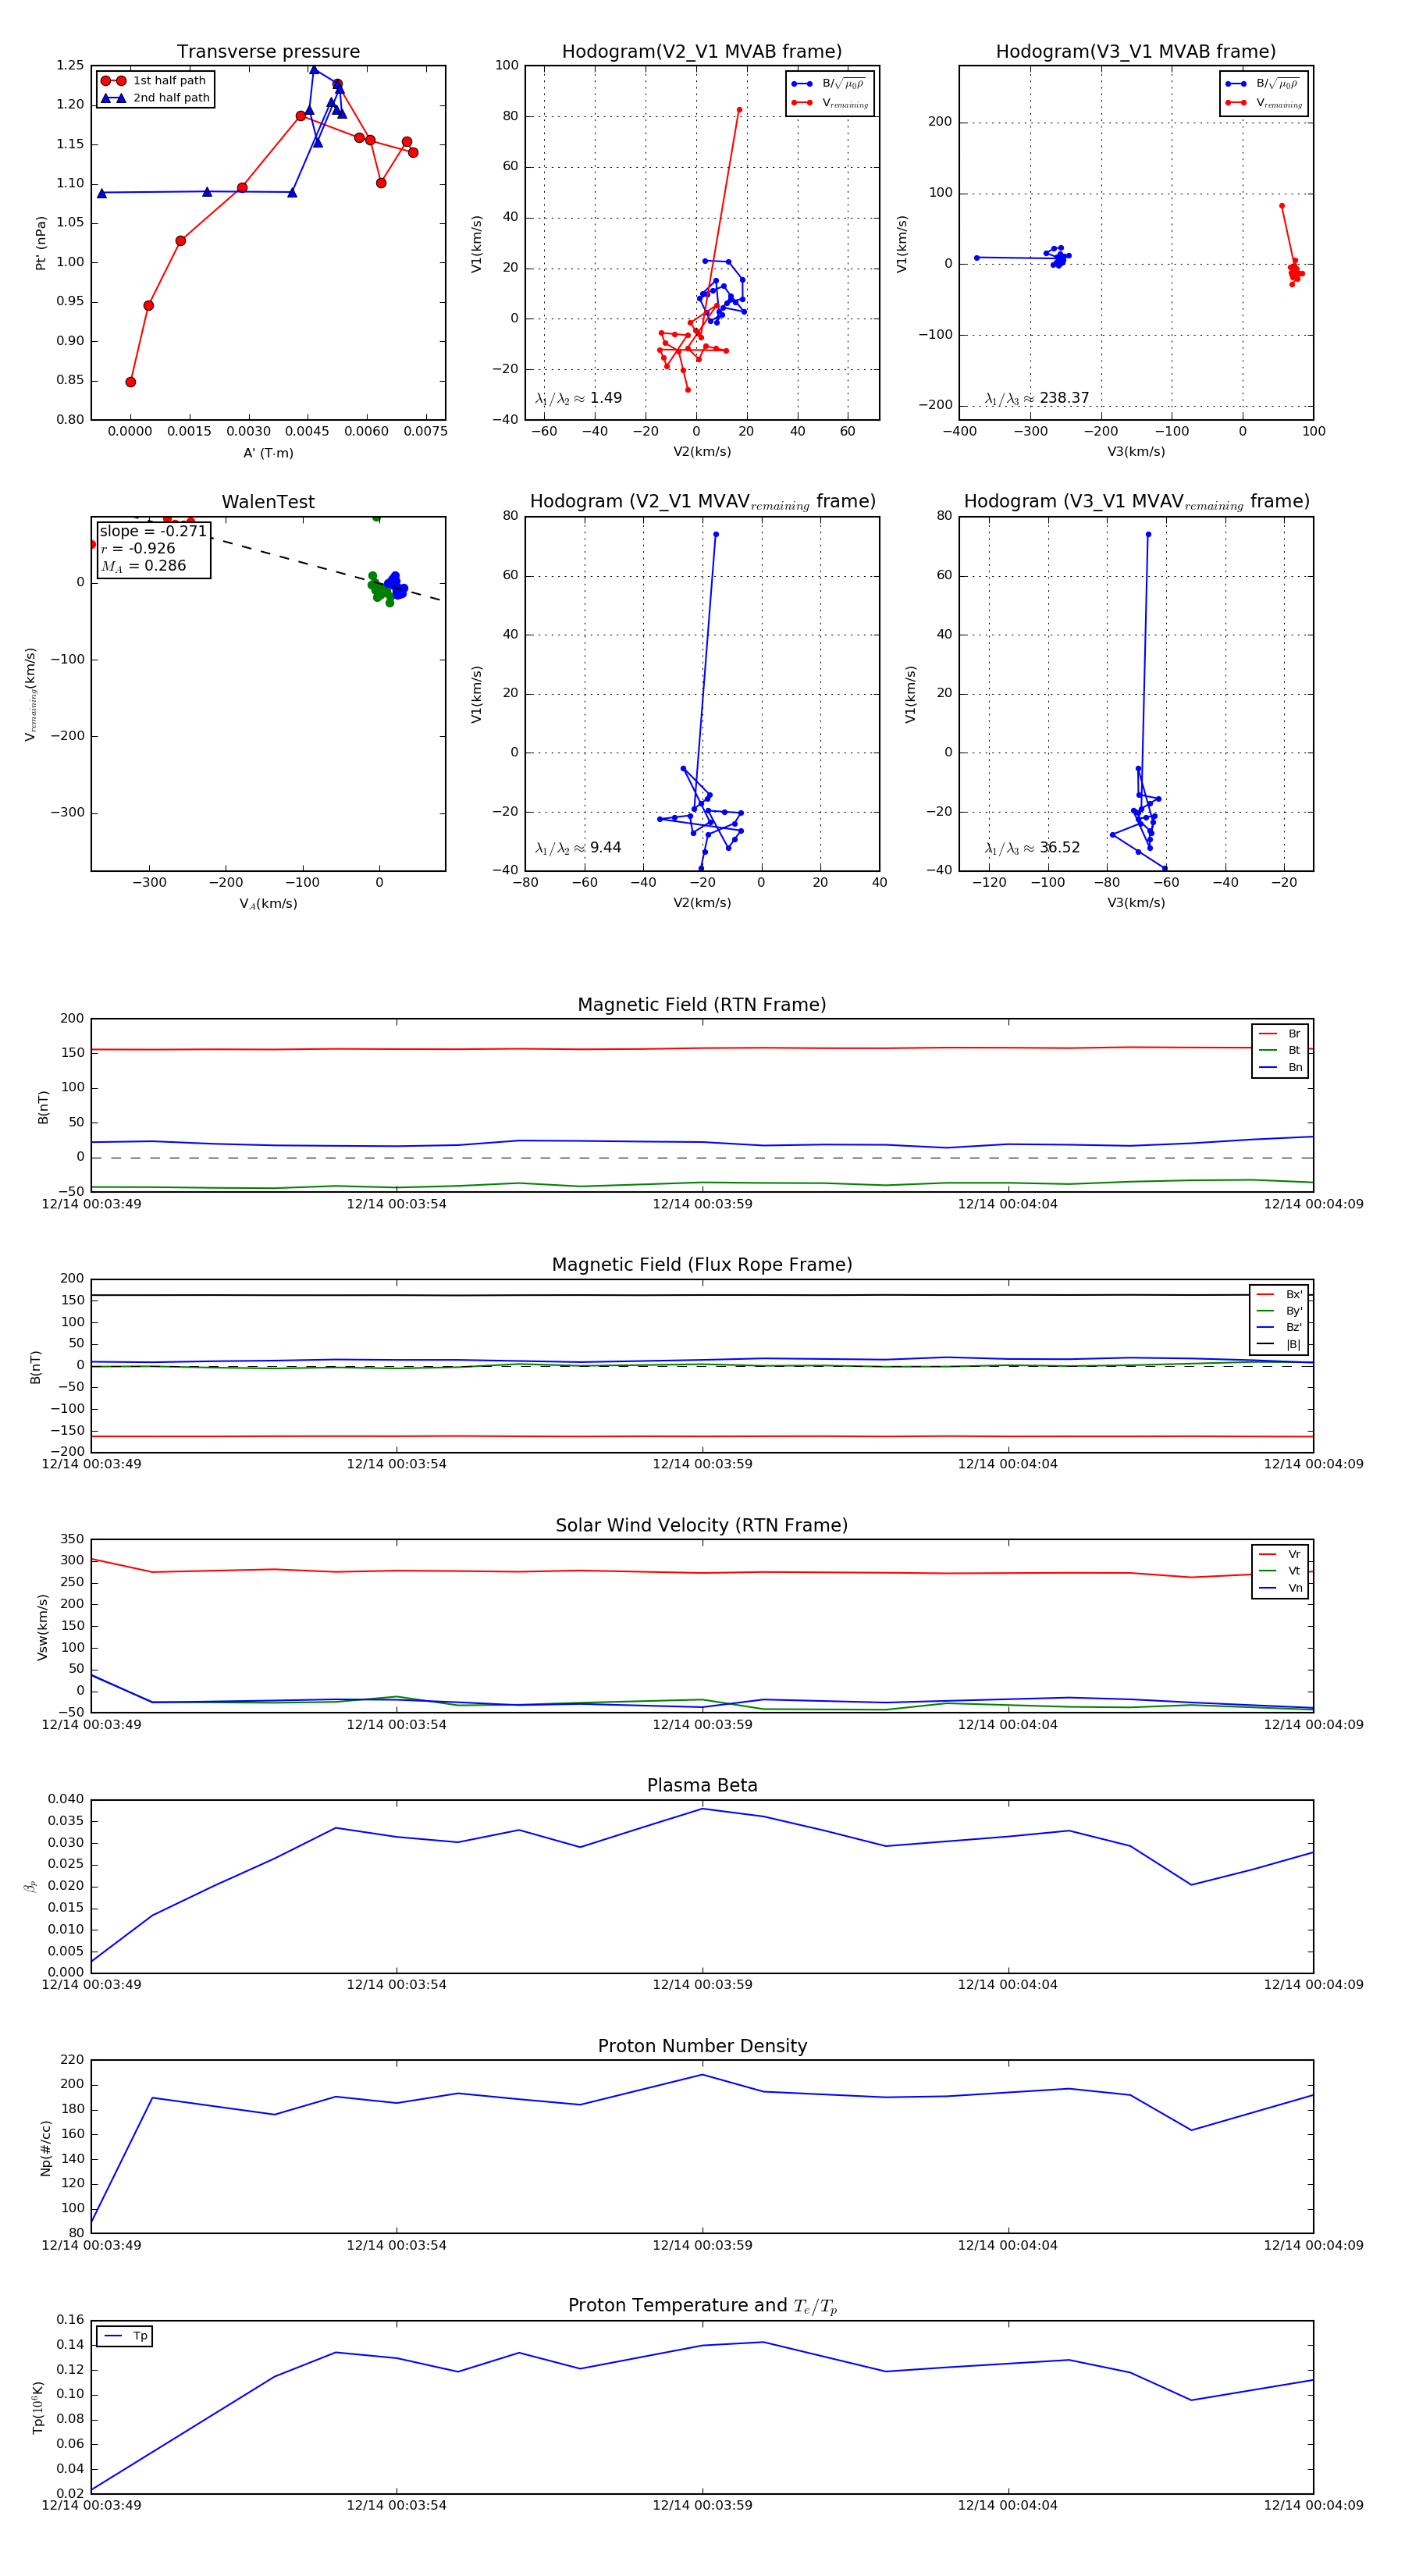Click the "V_remaining(km/s)" WalenTest y-axis label
1405x2576 pixels.
pyautogui.click(x=31, y=694)
